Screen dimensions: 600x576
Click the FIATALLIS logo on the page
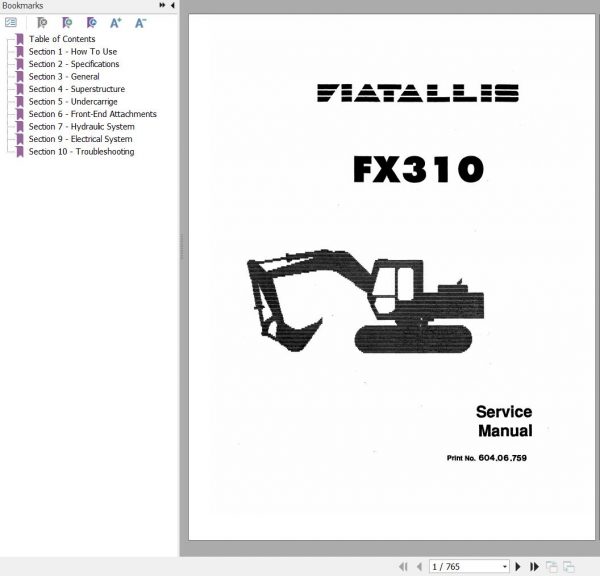pos(418,93)
